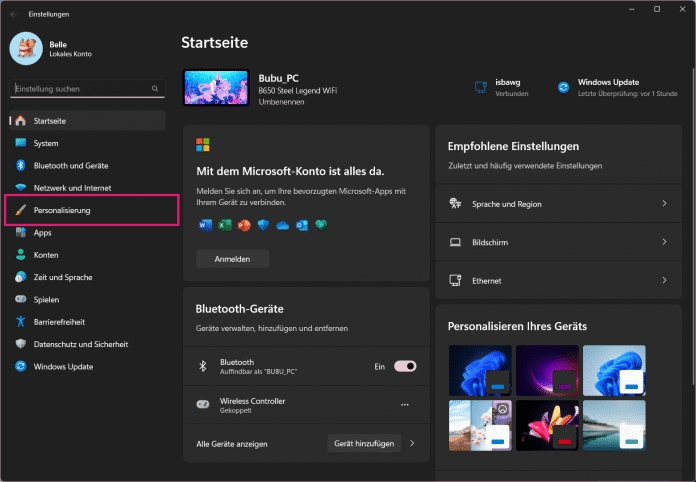Open Netzwerk und Internet via its icon
This screenshot has width=696, height=482.
[x=20, y=188]
